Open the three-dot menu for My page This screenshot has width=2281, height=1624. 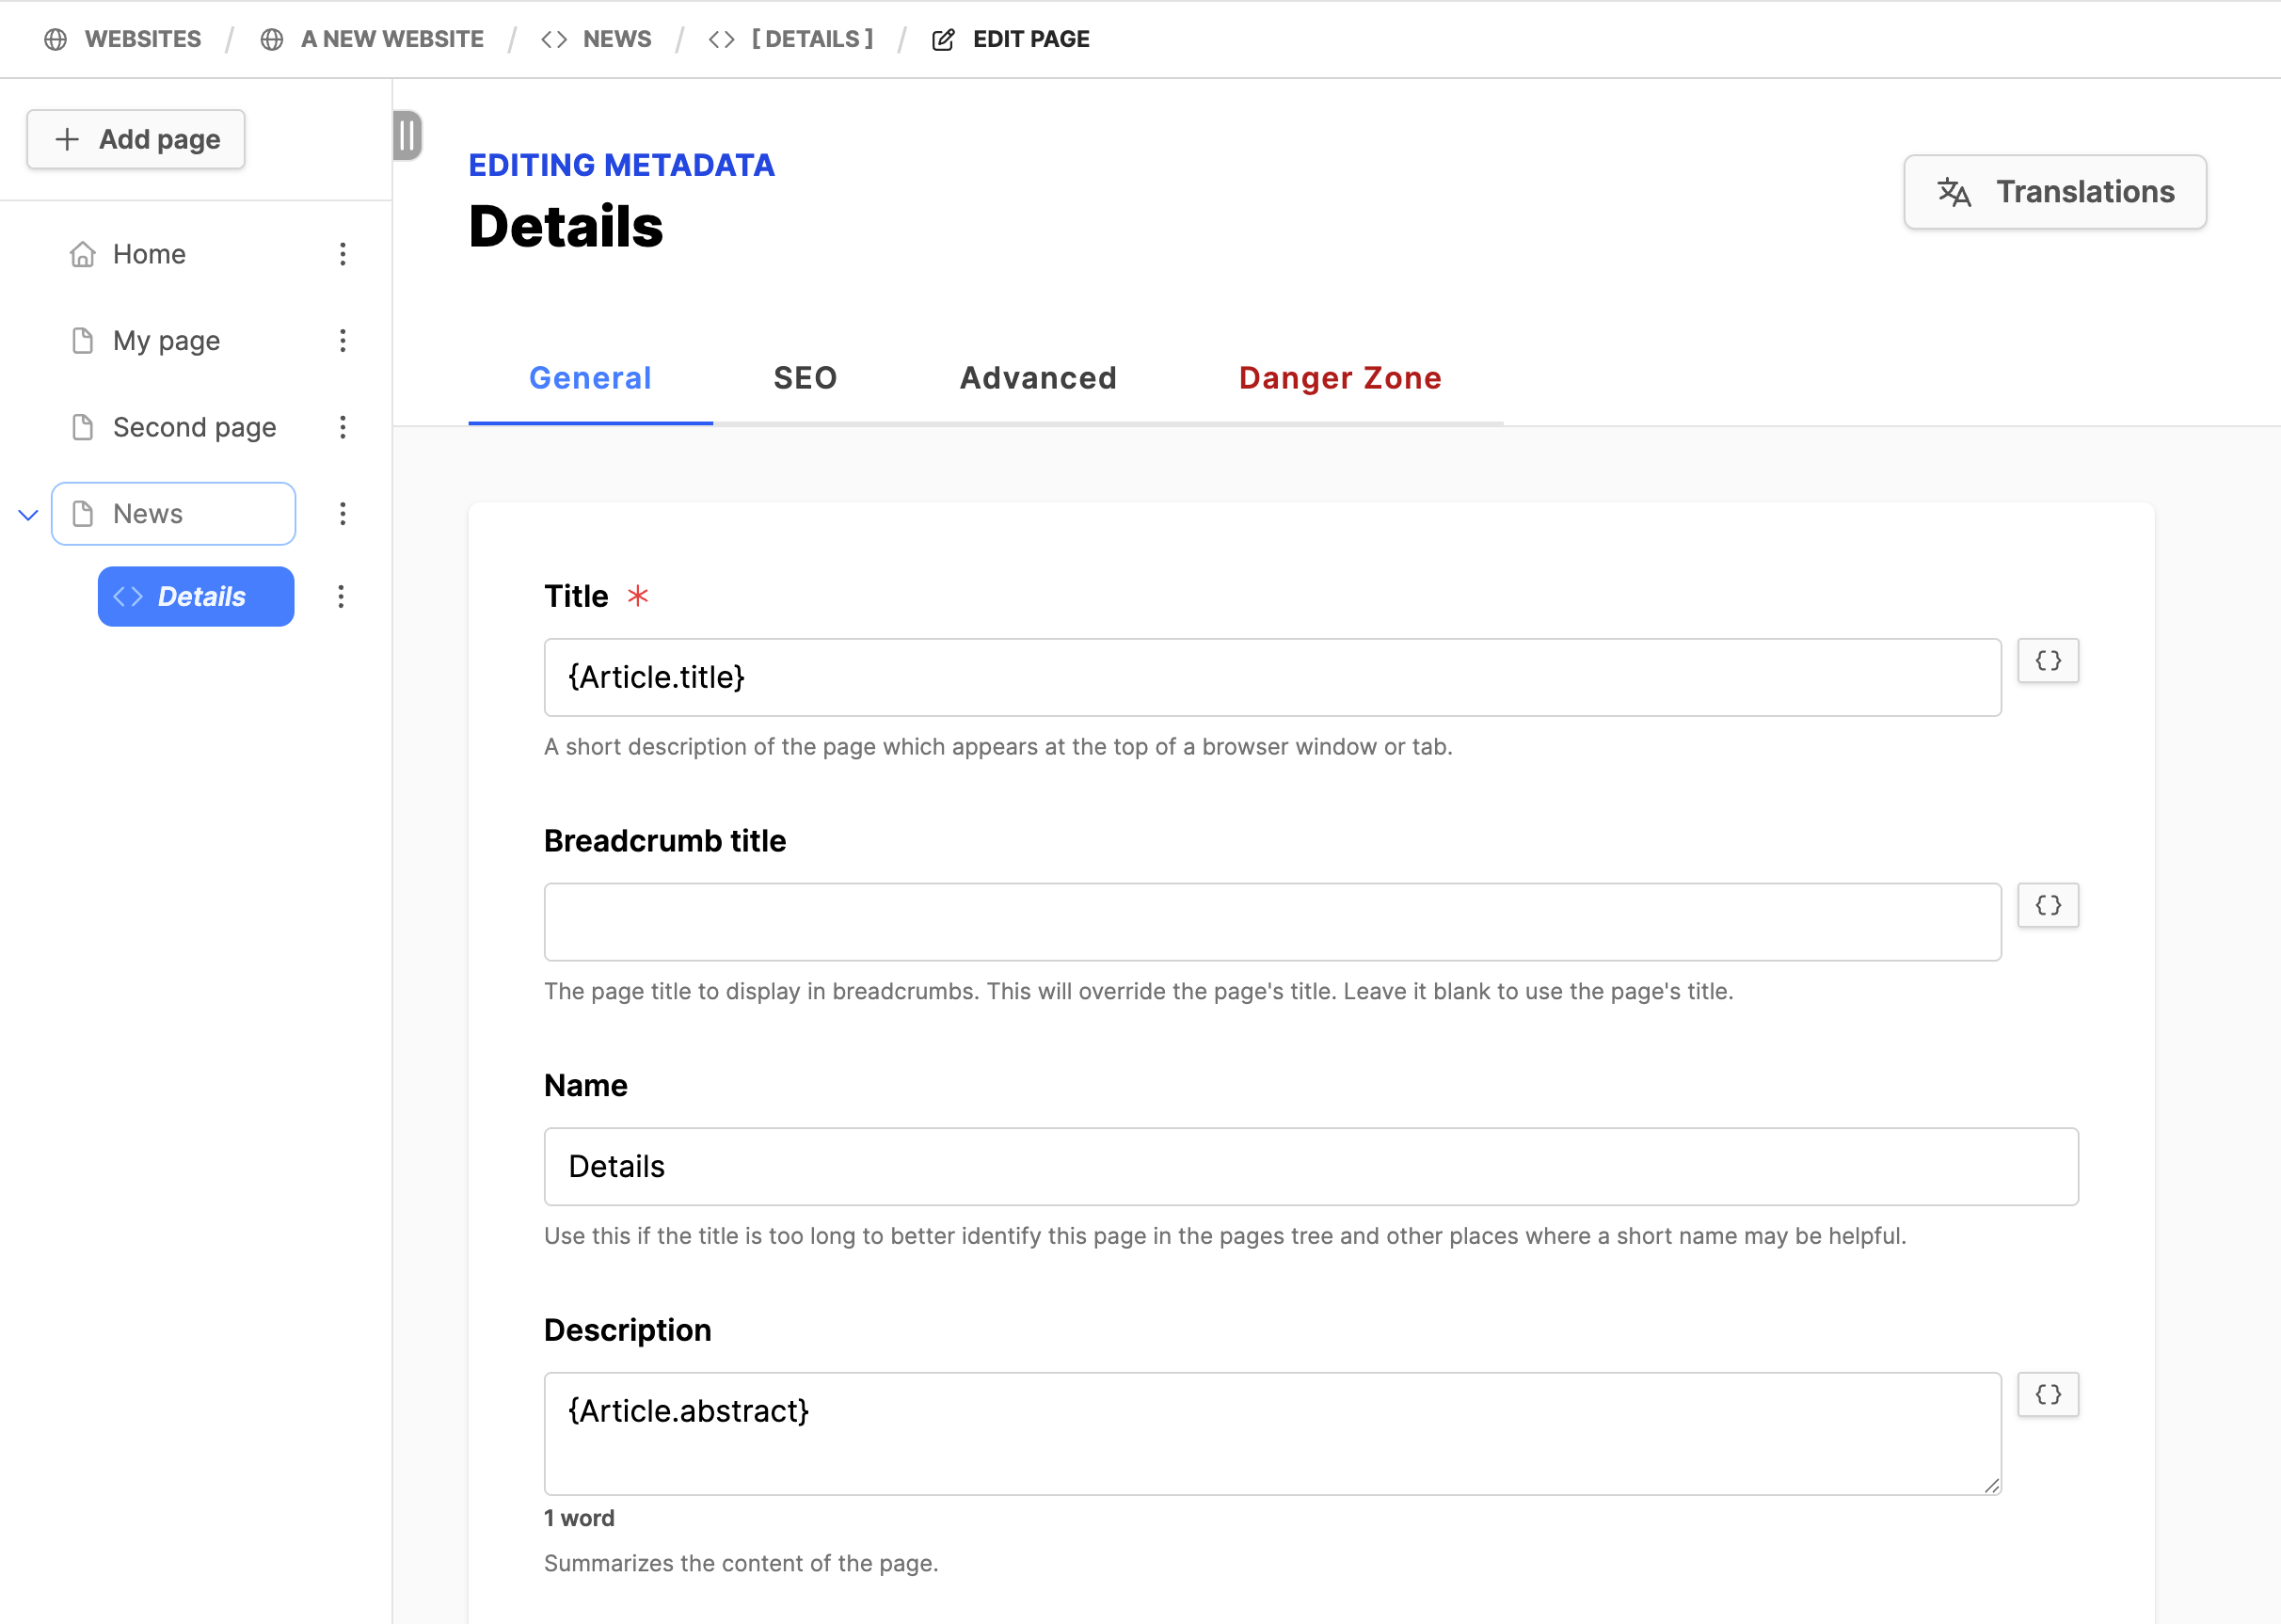pos(342,341)
